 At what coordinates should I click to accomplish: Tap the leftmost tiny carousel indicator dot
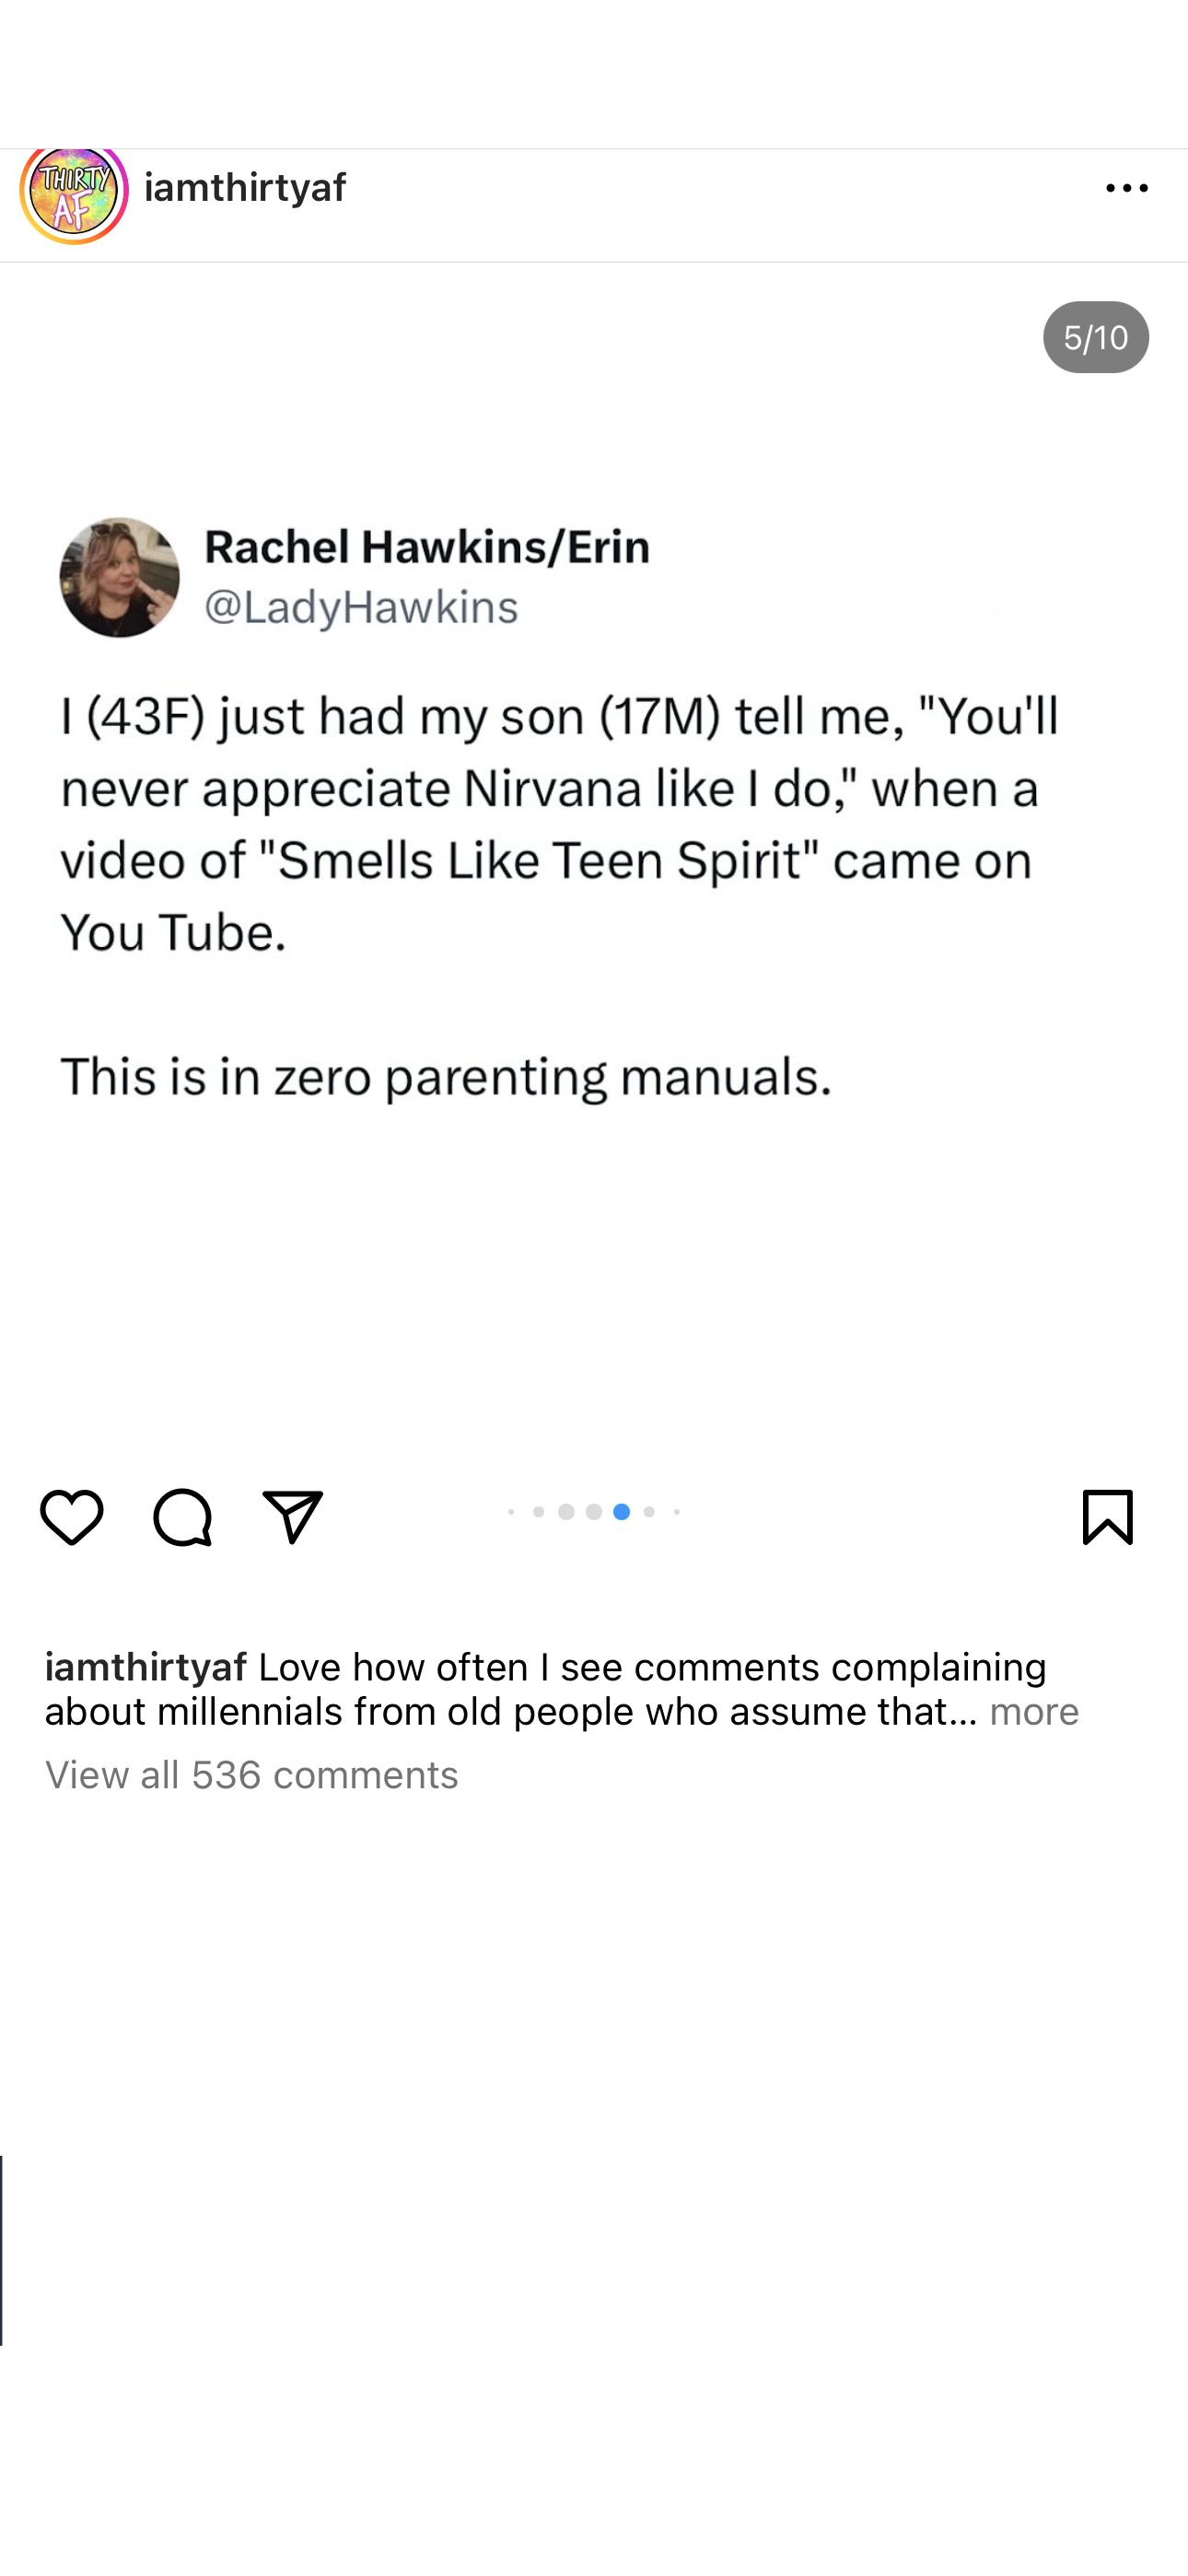click(511, 1512)
